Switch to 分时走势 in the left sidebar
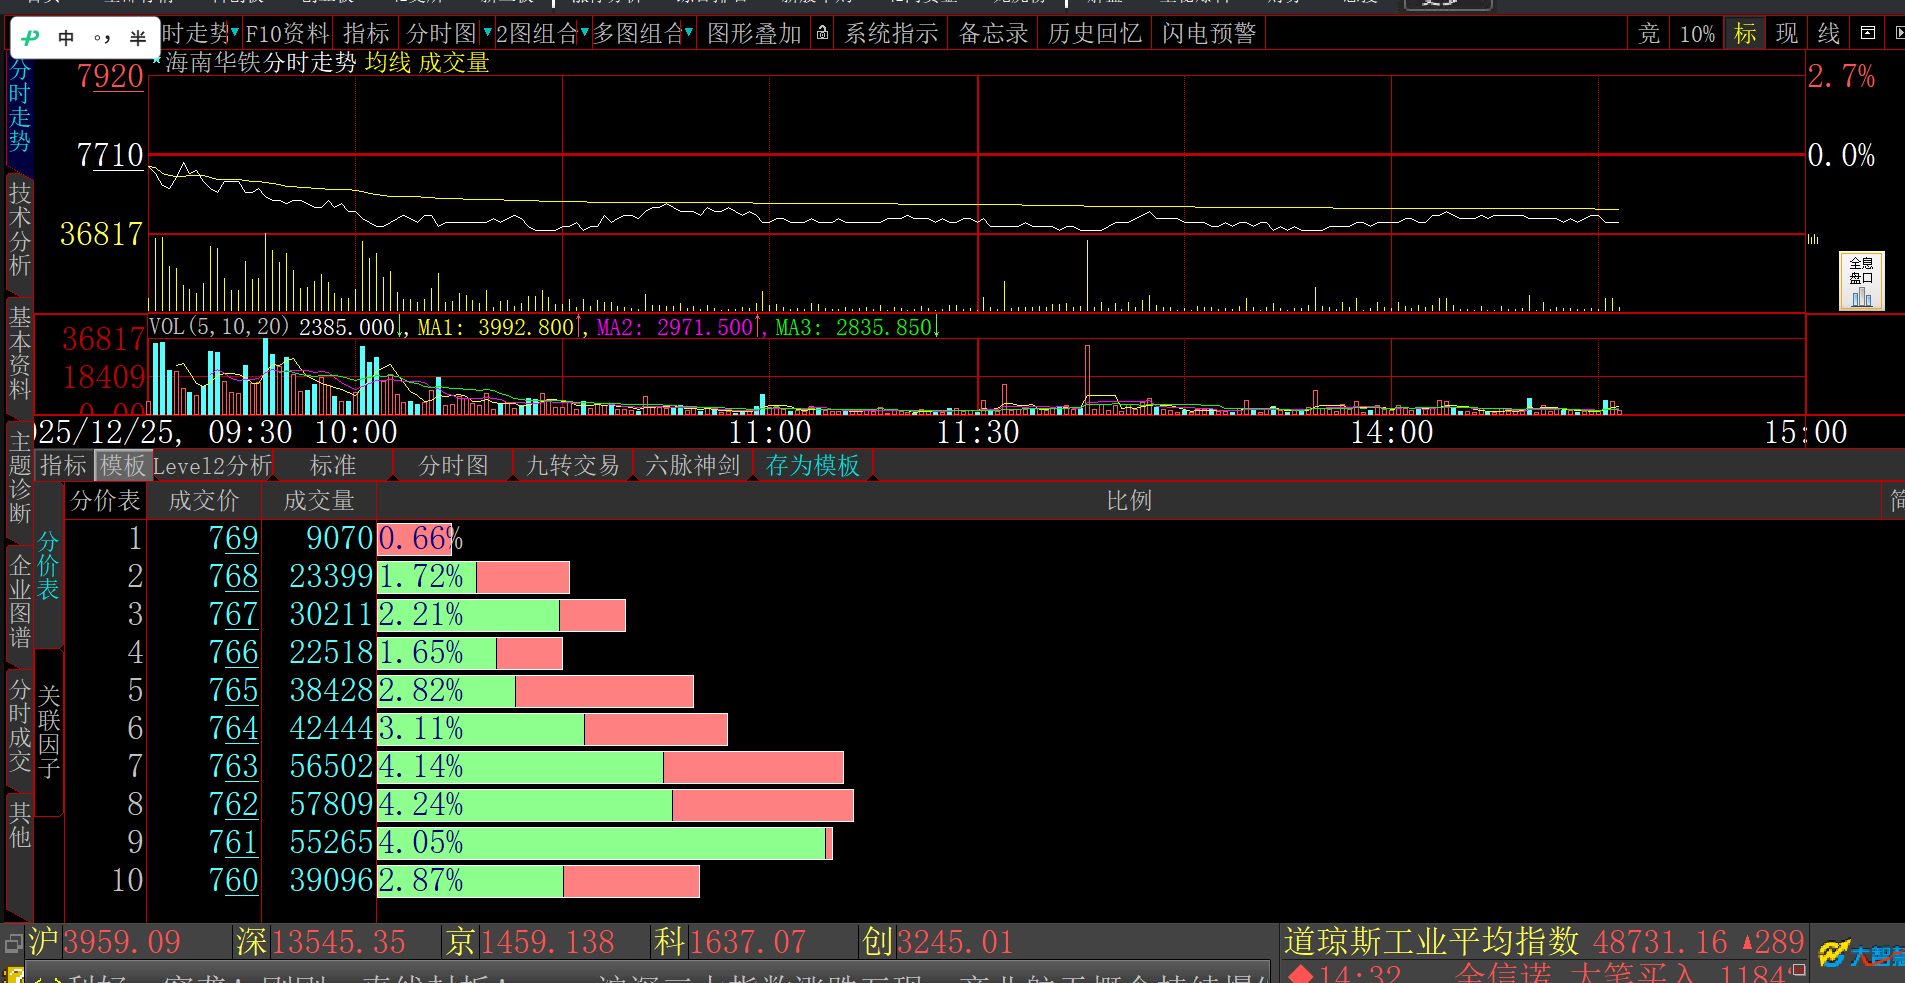 pyautogui.click(x=19, y=106)
